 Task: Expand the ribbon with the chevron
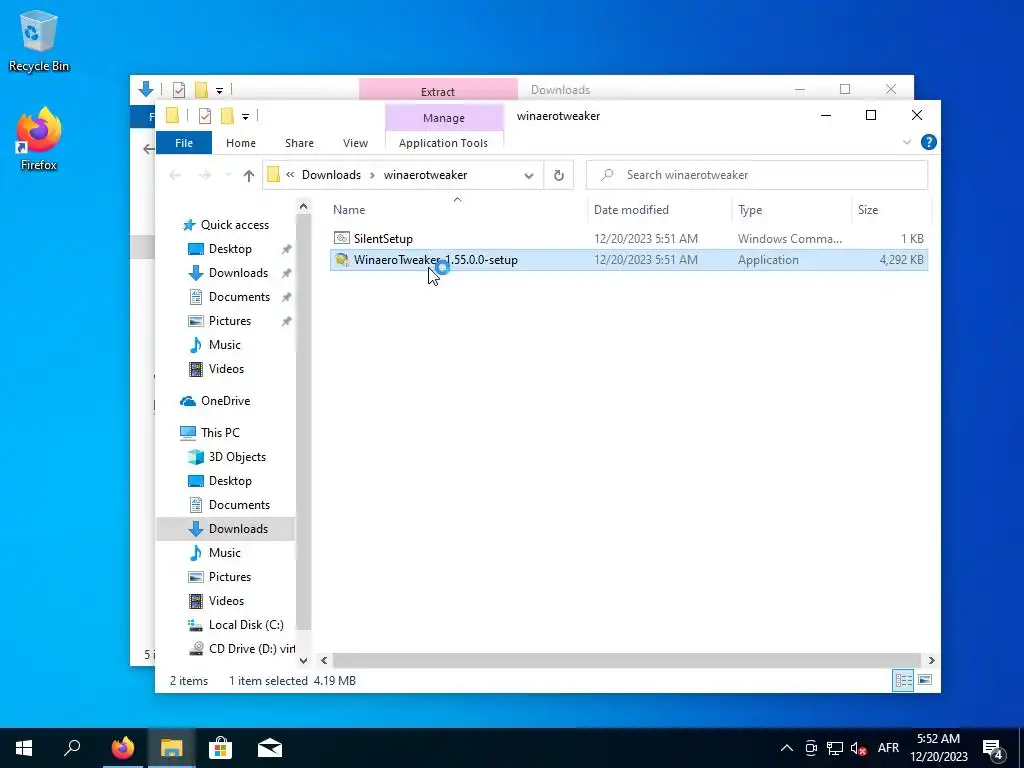click(x=906, y=142)
